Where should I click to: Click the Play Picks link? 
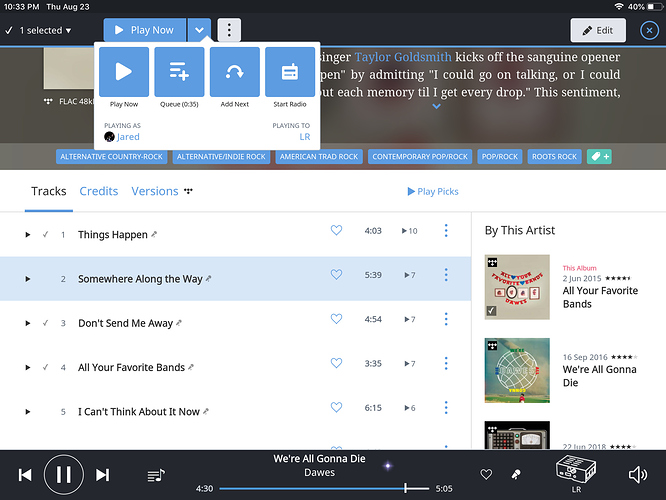(433, 192)
